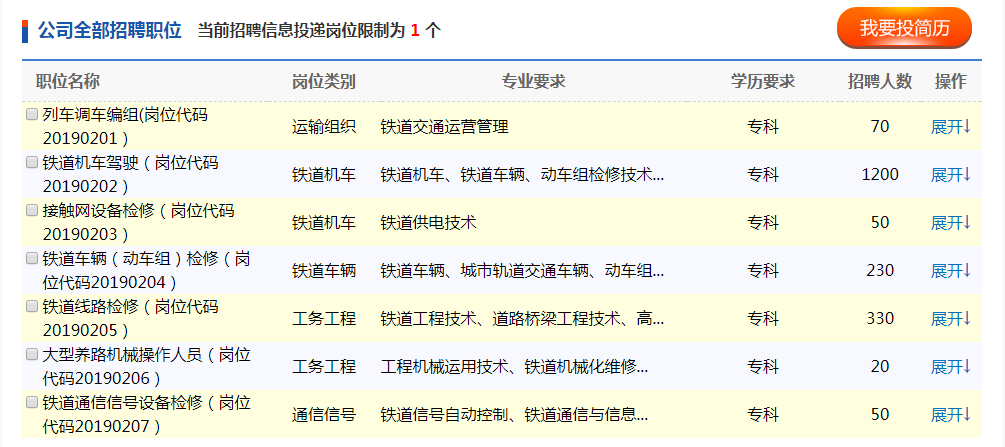The height and width of the screenshot is (447, 1005).
Task: Check the 列车调车编组 position checkbox
Action: point(32,115)
